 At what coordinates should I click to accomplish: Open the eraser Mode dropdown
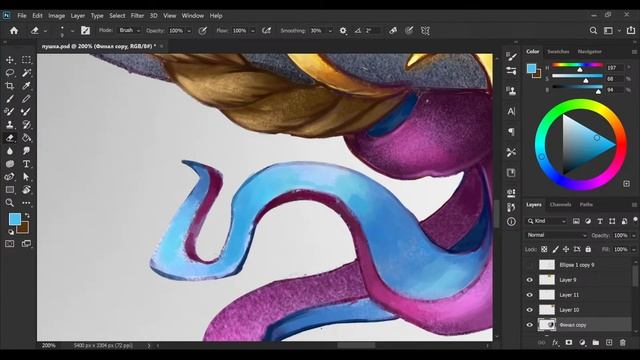(129, 31)
